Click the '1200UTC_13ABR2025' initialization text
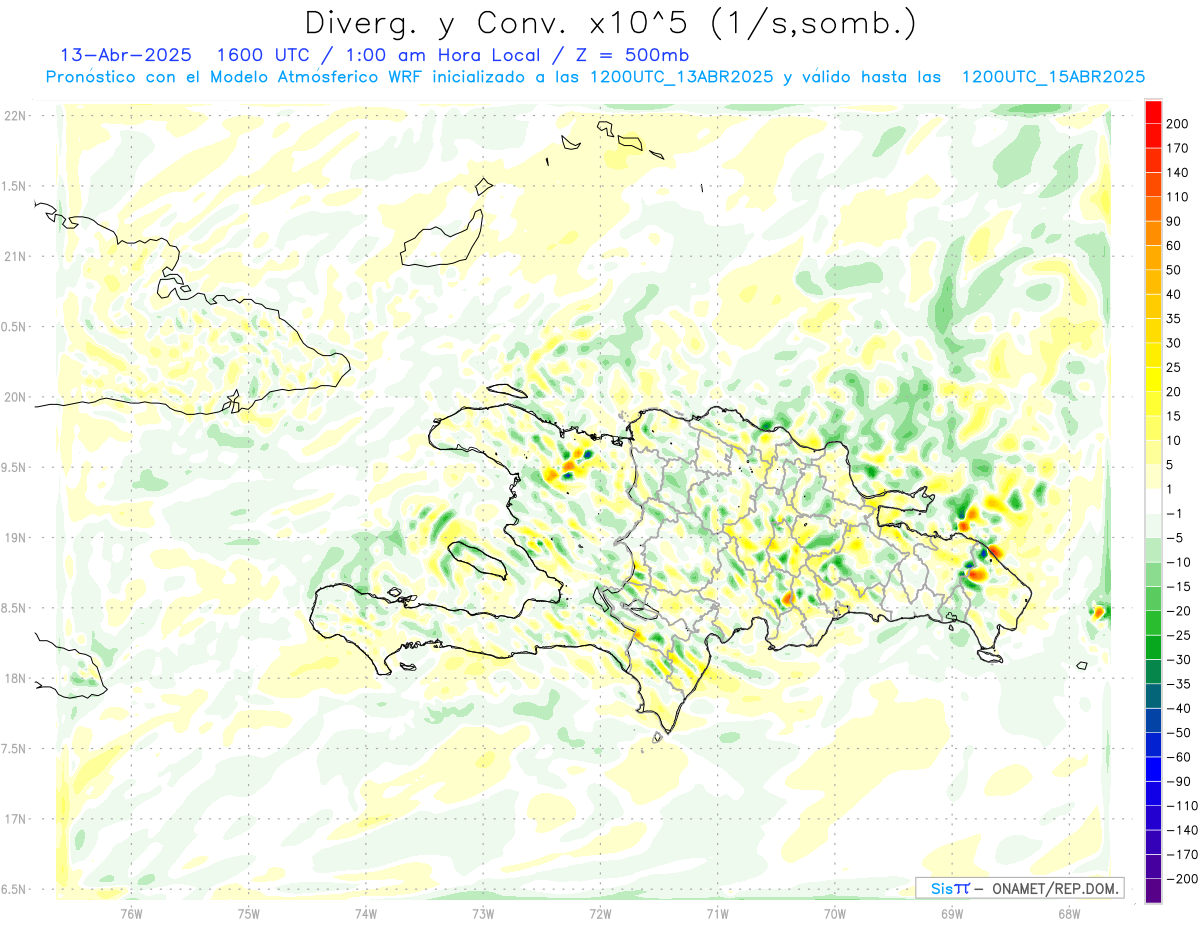The image size is (1200, 927). pyautogui.click(x=681, y=77)
